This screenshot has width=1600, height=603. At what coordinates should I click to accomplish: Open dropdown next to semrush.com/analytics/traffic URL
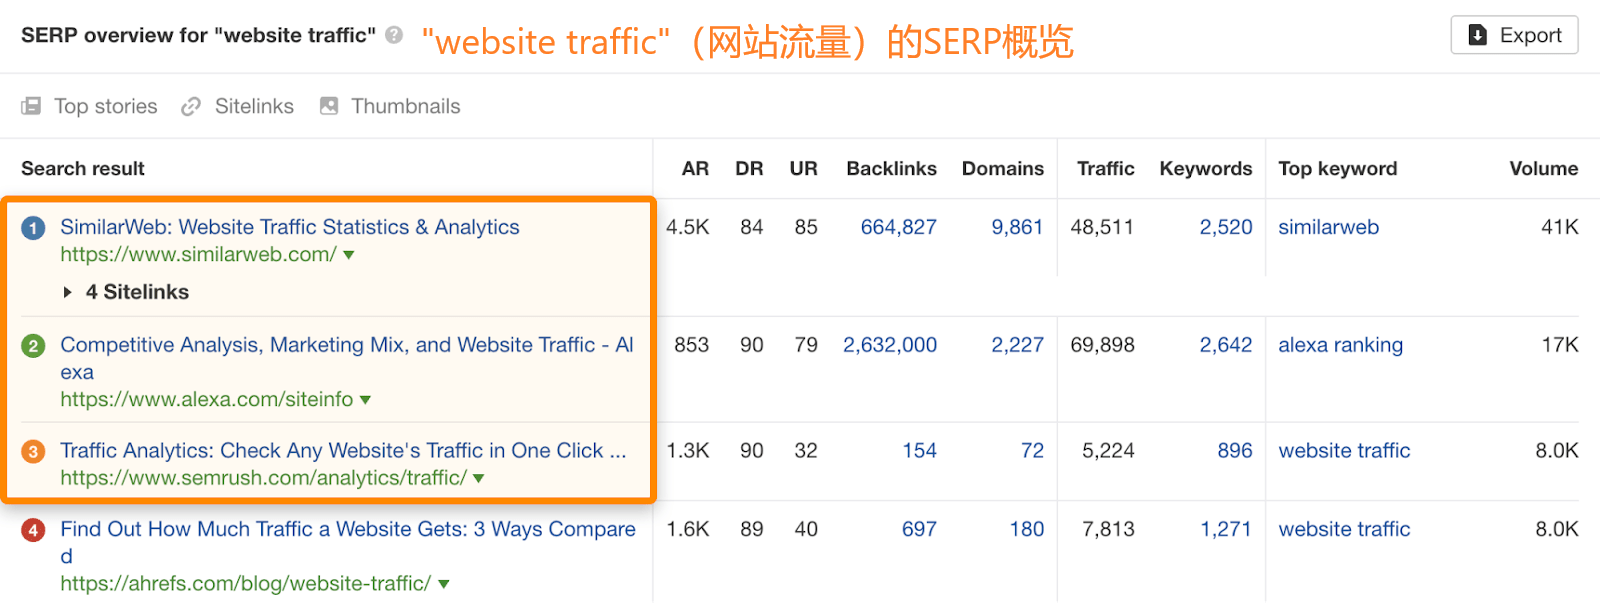tap(479, 478)
